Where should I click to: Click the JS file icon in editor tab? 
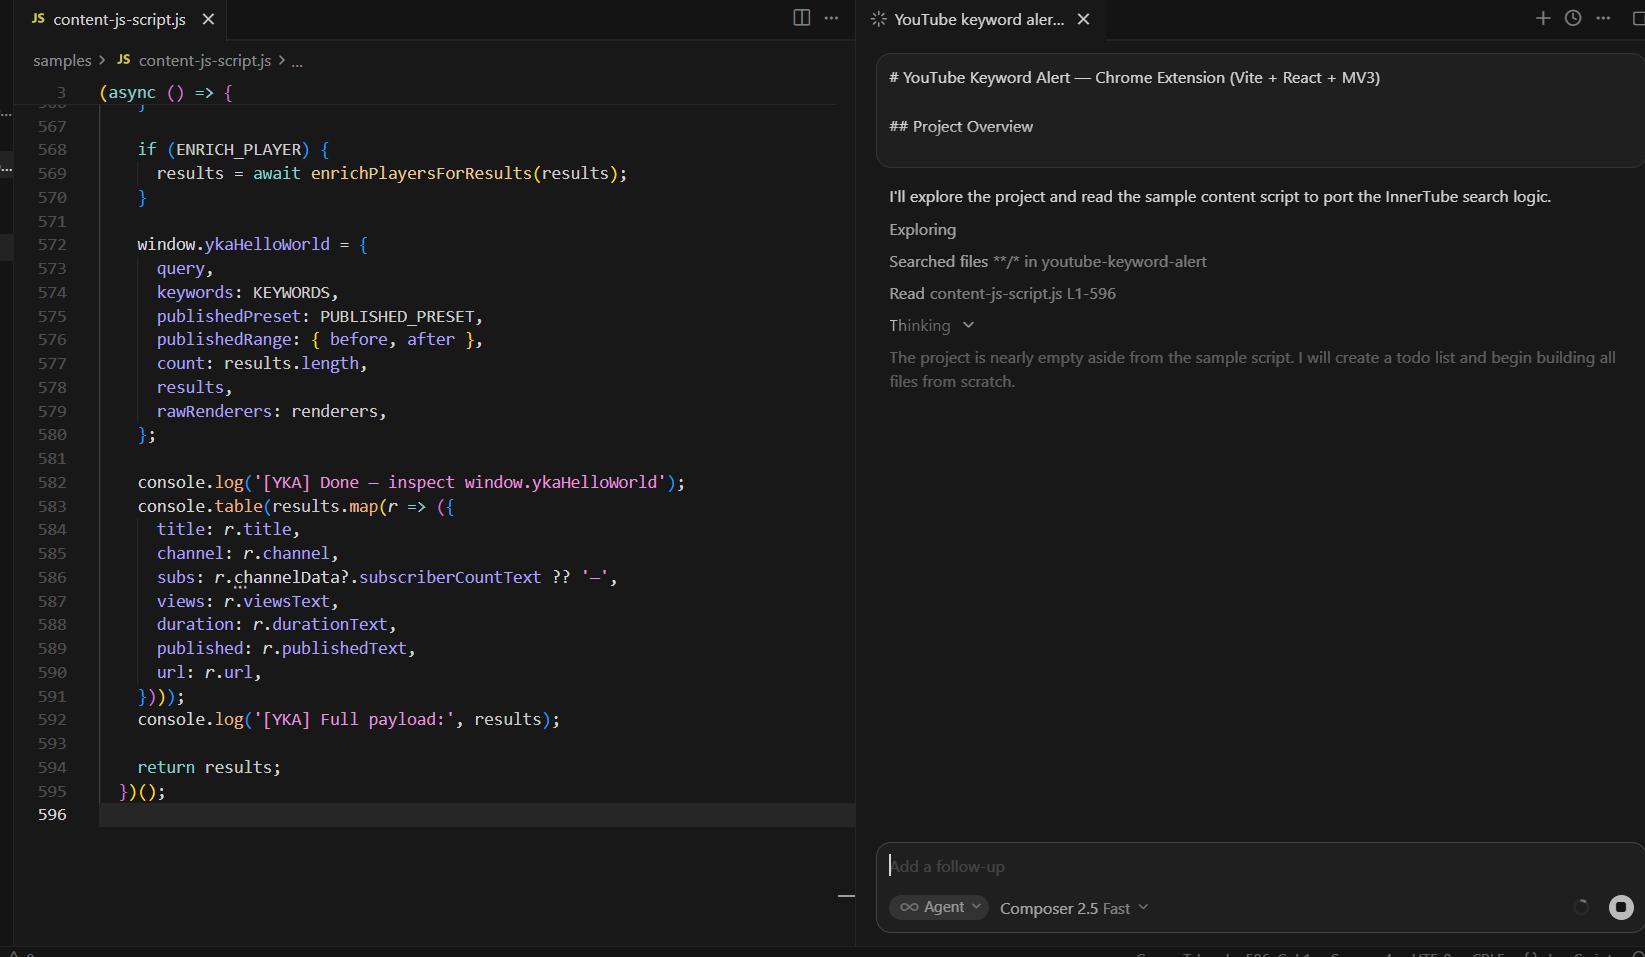click(38, 19)
